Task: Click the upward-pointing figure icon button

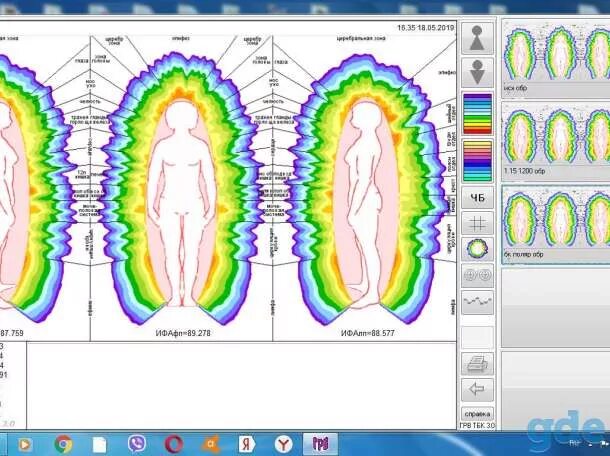Action: 477,38
